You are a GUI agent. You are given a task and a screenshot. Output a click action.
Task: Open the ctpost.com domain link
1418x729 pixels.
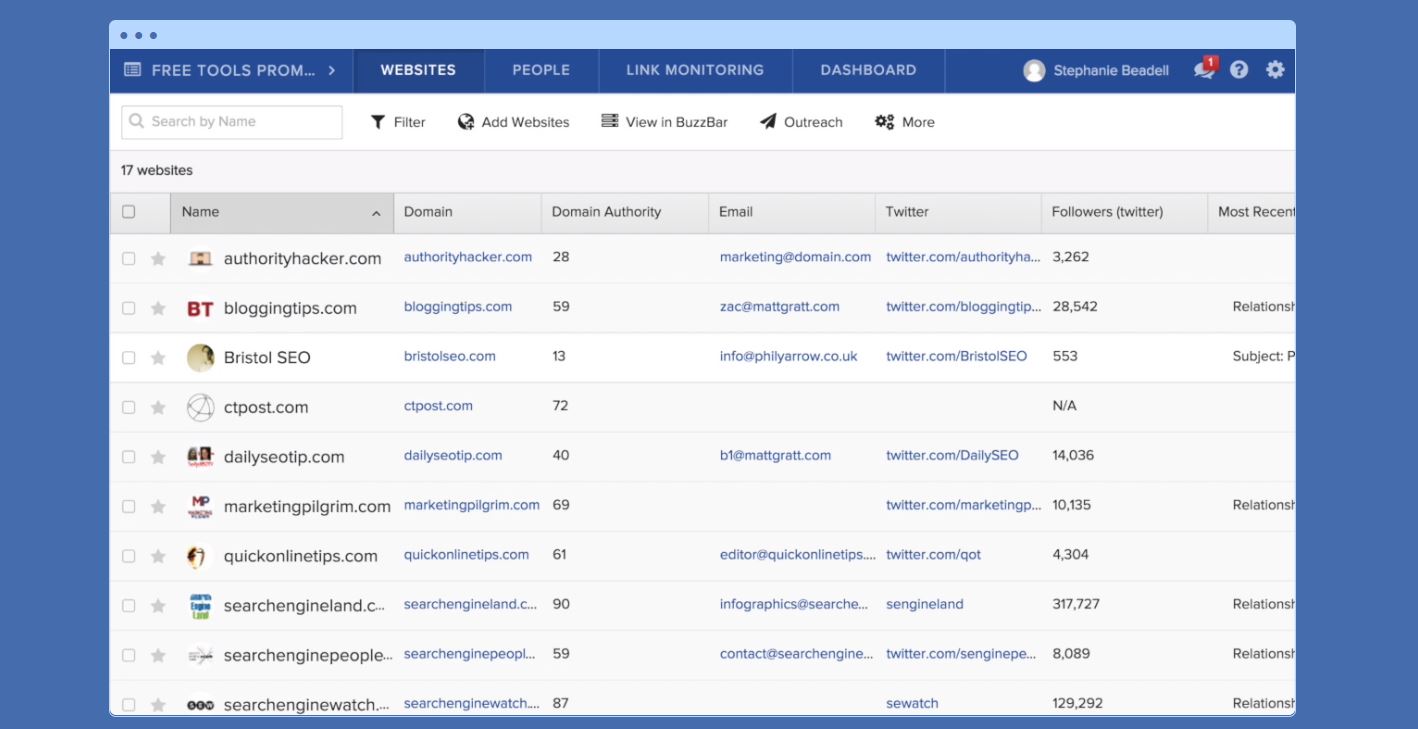[438, 406]
